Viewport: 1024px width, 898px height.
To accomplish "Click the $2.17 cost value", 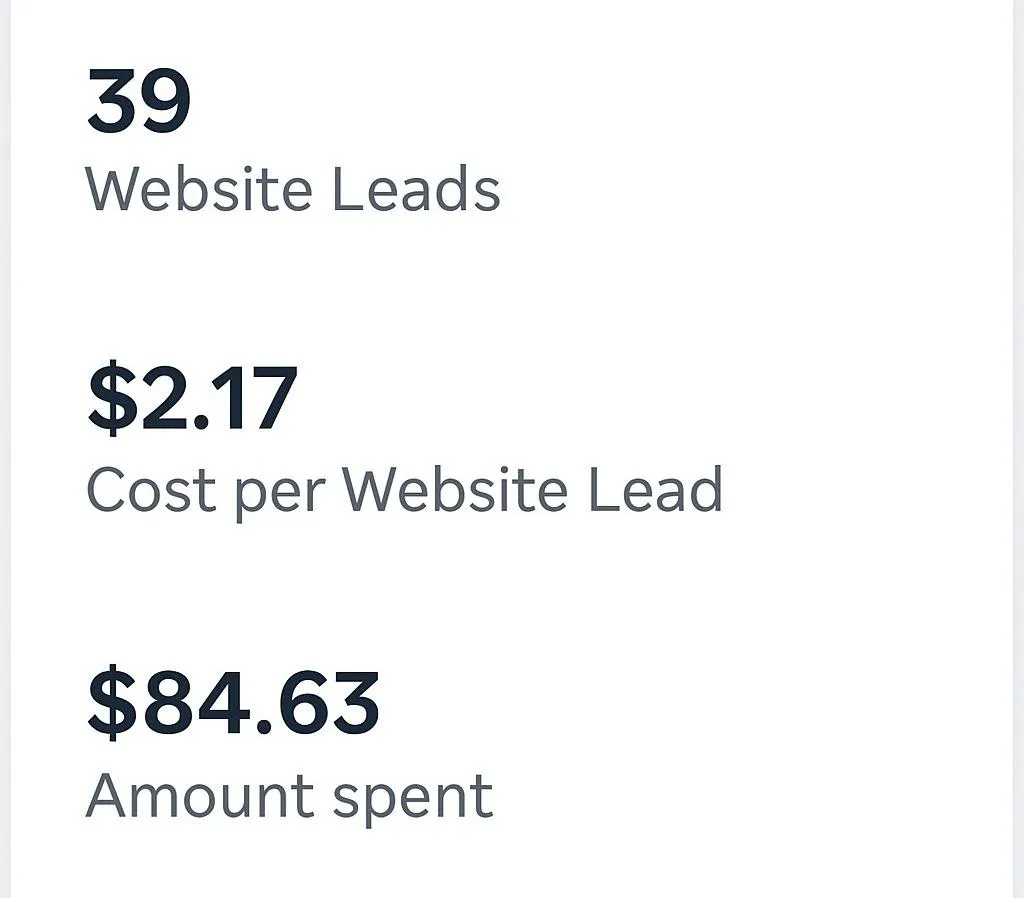I will click(x=193, y=398).
